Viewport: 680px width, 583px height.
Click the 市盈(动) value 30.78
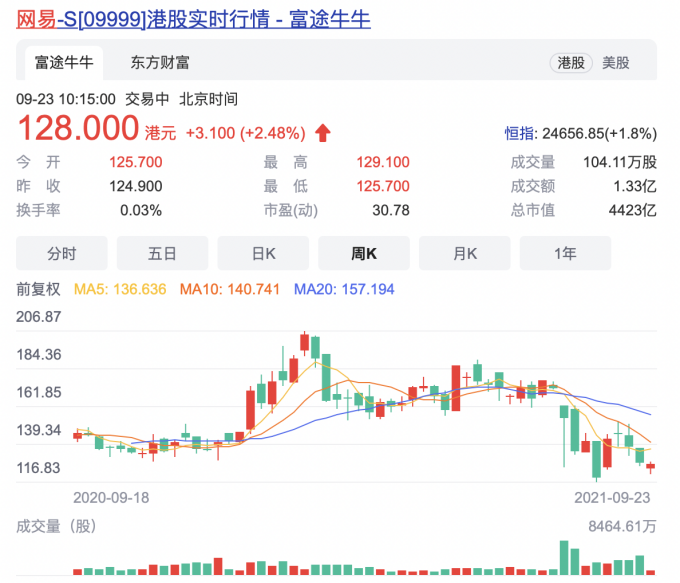point(391,210)
